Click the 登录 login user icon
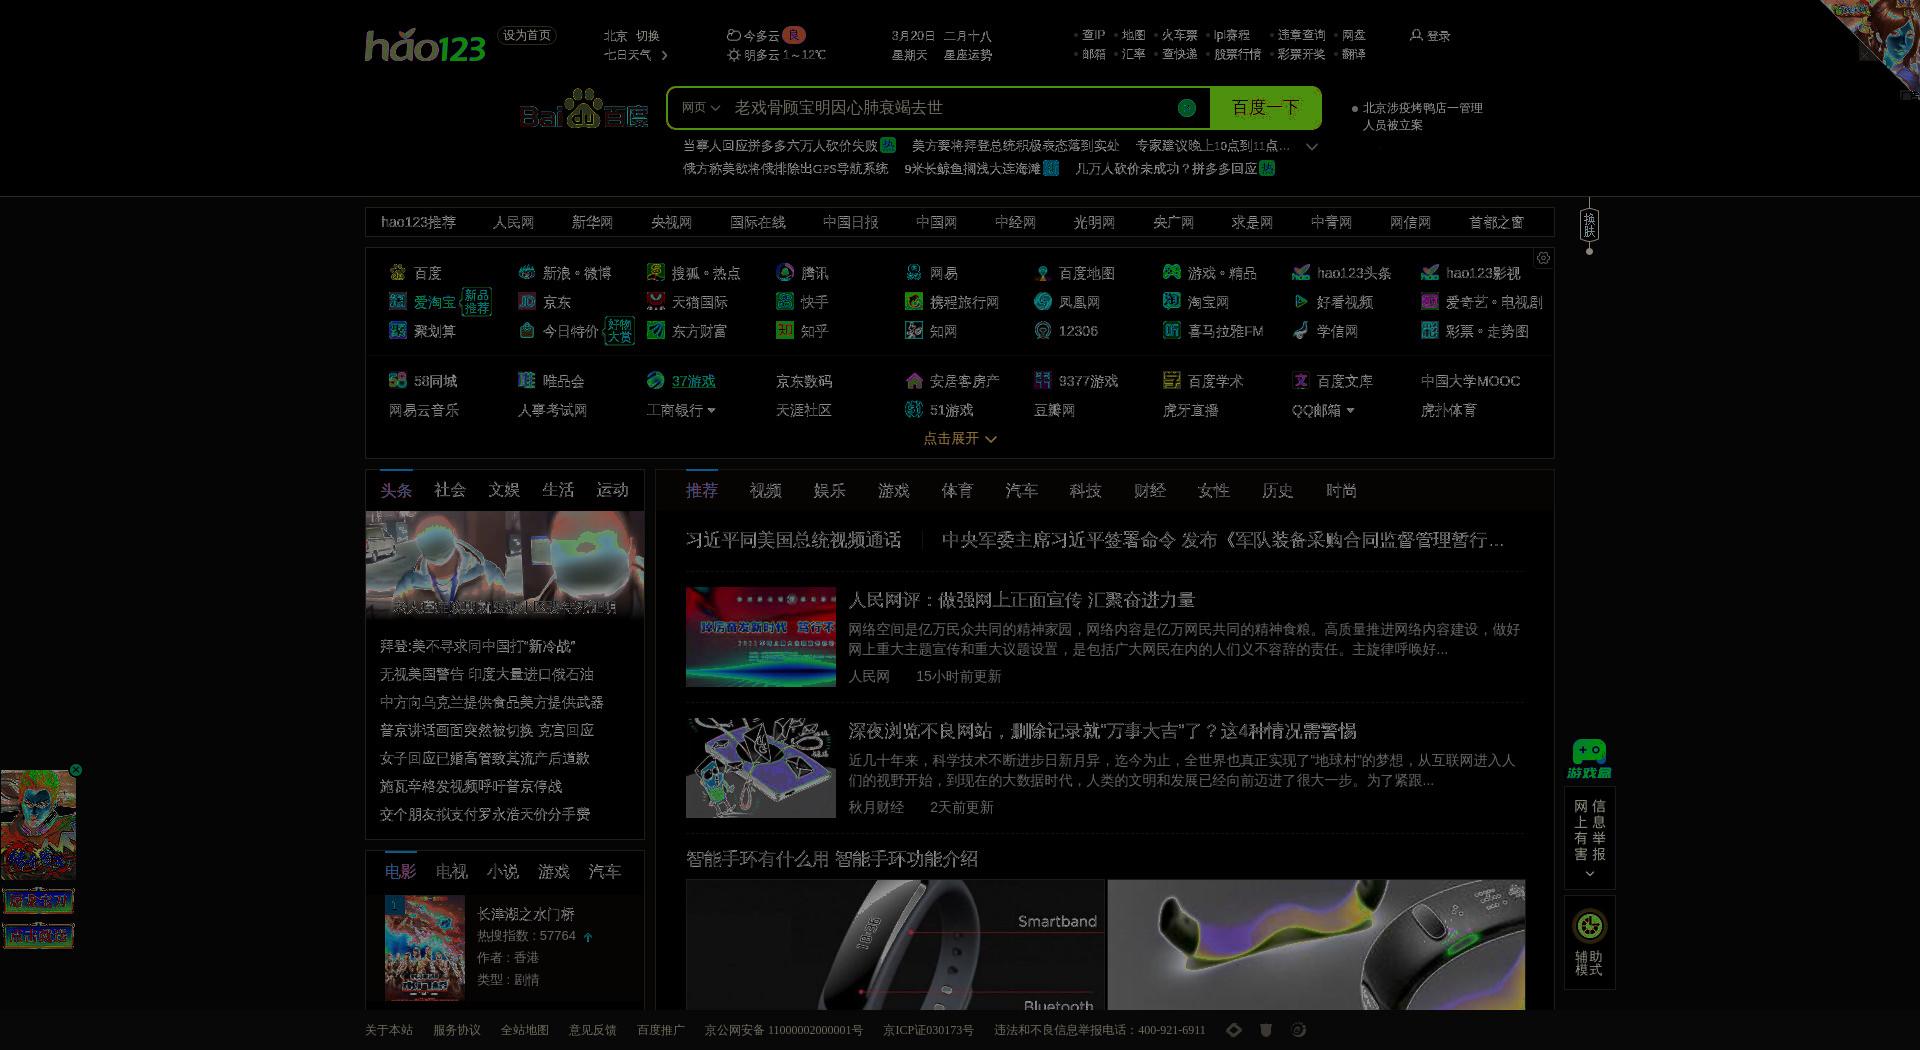Screen dimensions: 1920x1050 coord(1416,35)
